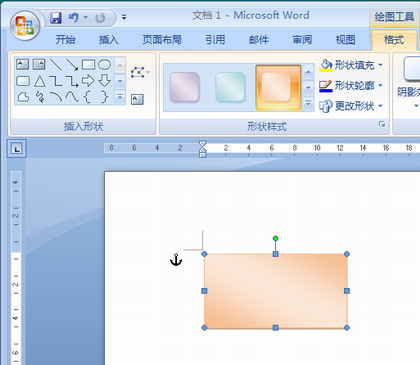This screenshot has width=420, height=365.
Task: Expand more shape styles
Action: 308,104
